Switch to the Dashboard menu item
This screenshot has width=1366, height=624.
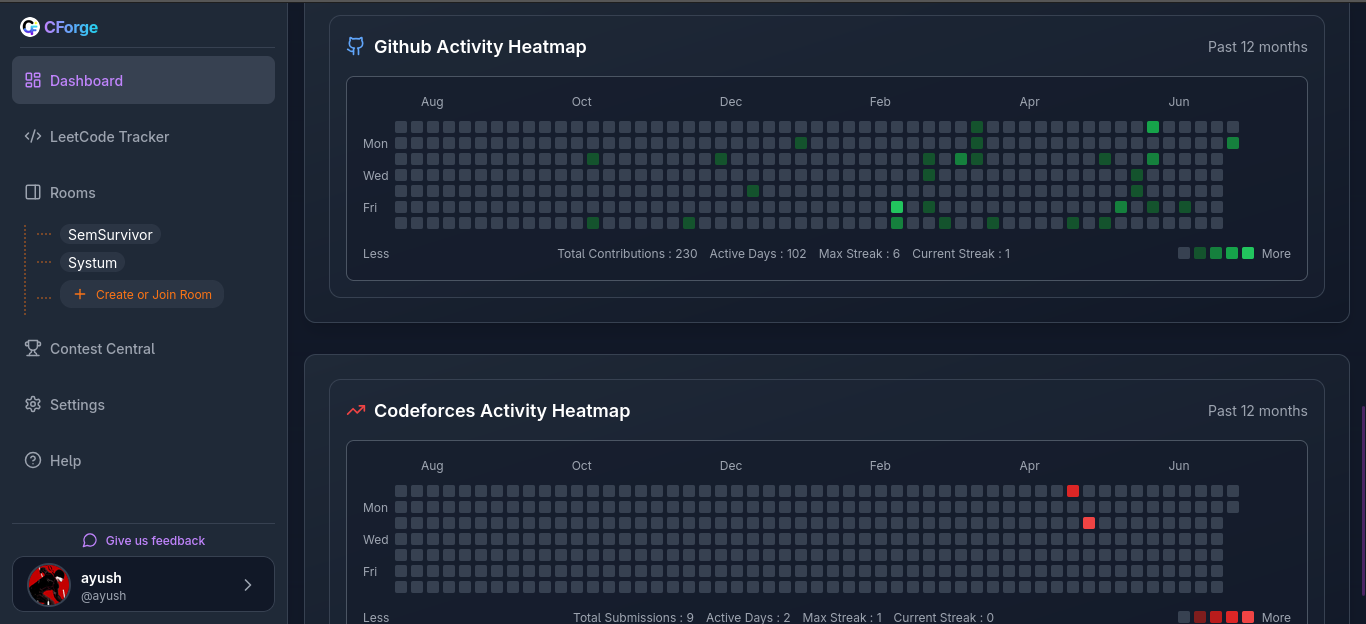[x=86, y=80]
